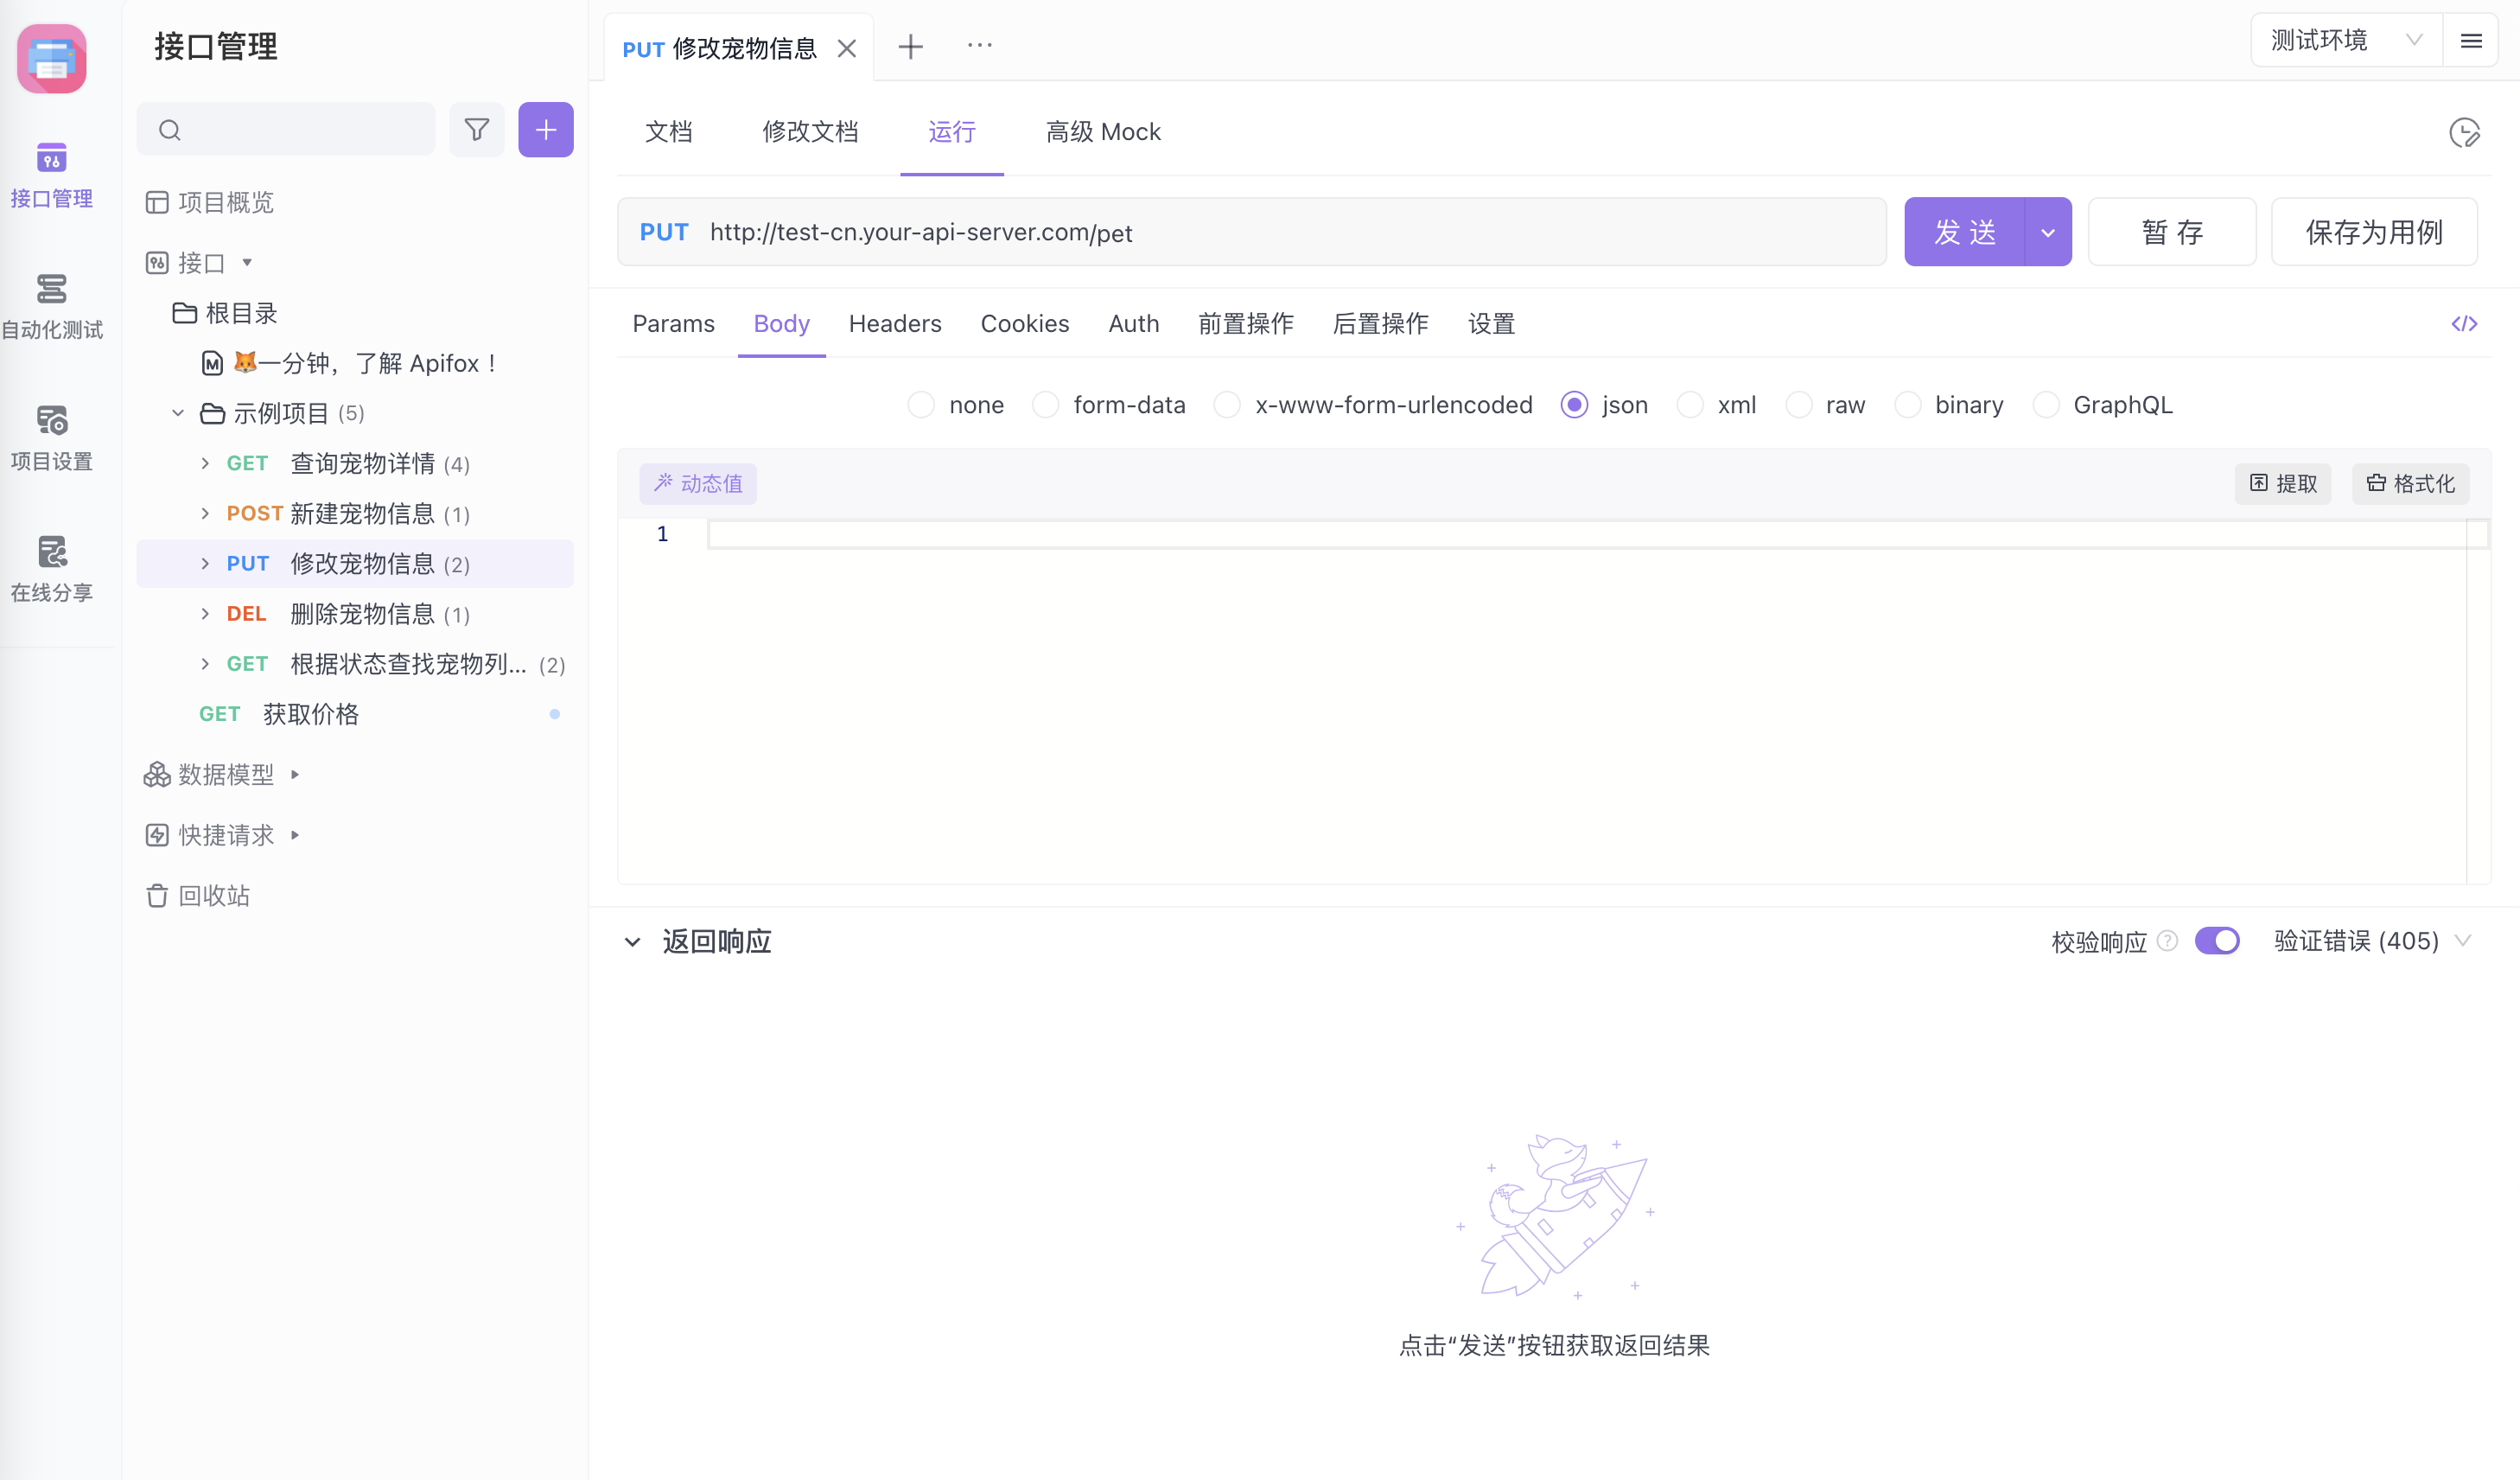Viewport: 2520px width, 1480px height.
Task: Expand the 发送 button dropdown arrow
Action: [2048, 232]
